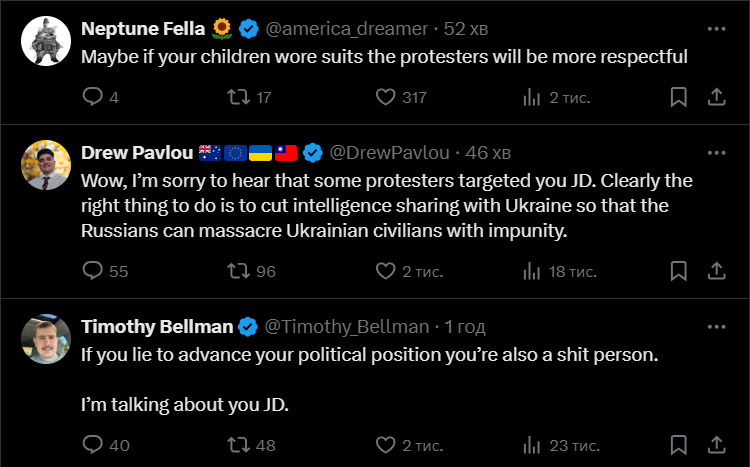The width and height of the screenshot is (750, 467).
Task: Like Drew Pavlou's tweet
Action: pyautogui.click(x=386, y=271)
